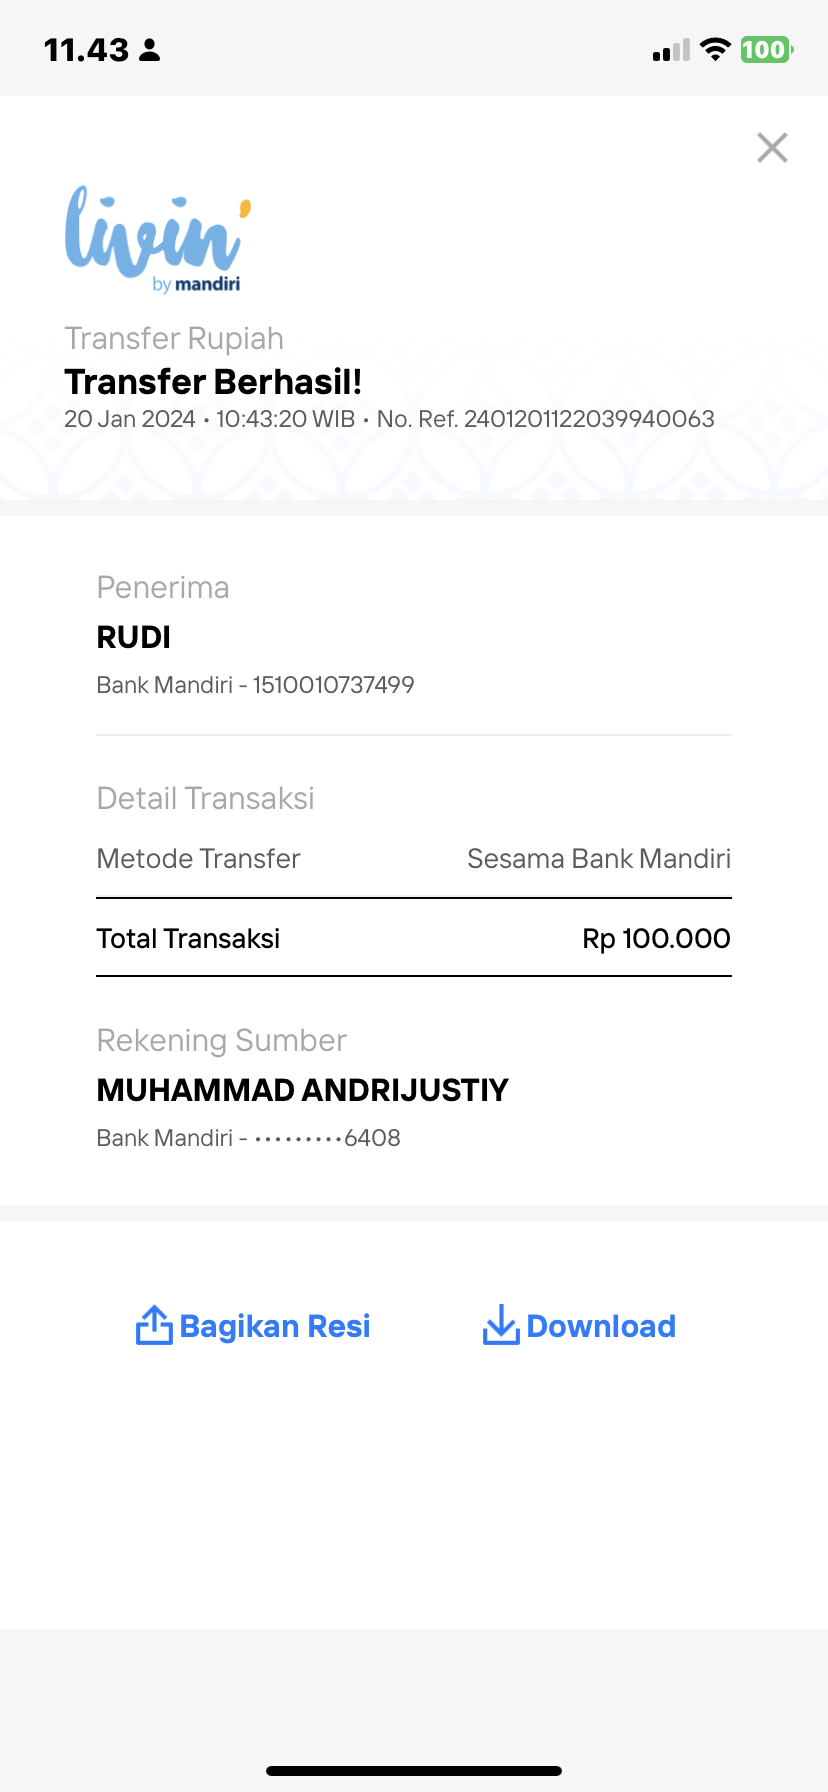The width and height of the screenshot is (828, 1792).
Task: Tap the Rp 100.000 total amount
Action: [656, 938]
